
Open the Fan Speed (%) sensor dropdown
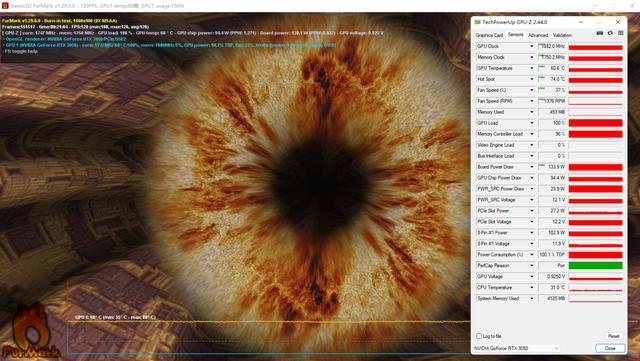(531, 90)
